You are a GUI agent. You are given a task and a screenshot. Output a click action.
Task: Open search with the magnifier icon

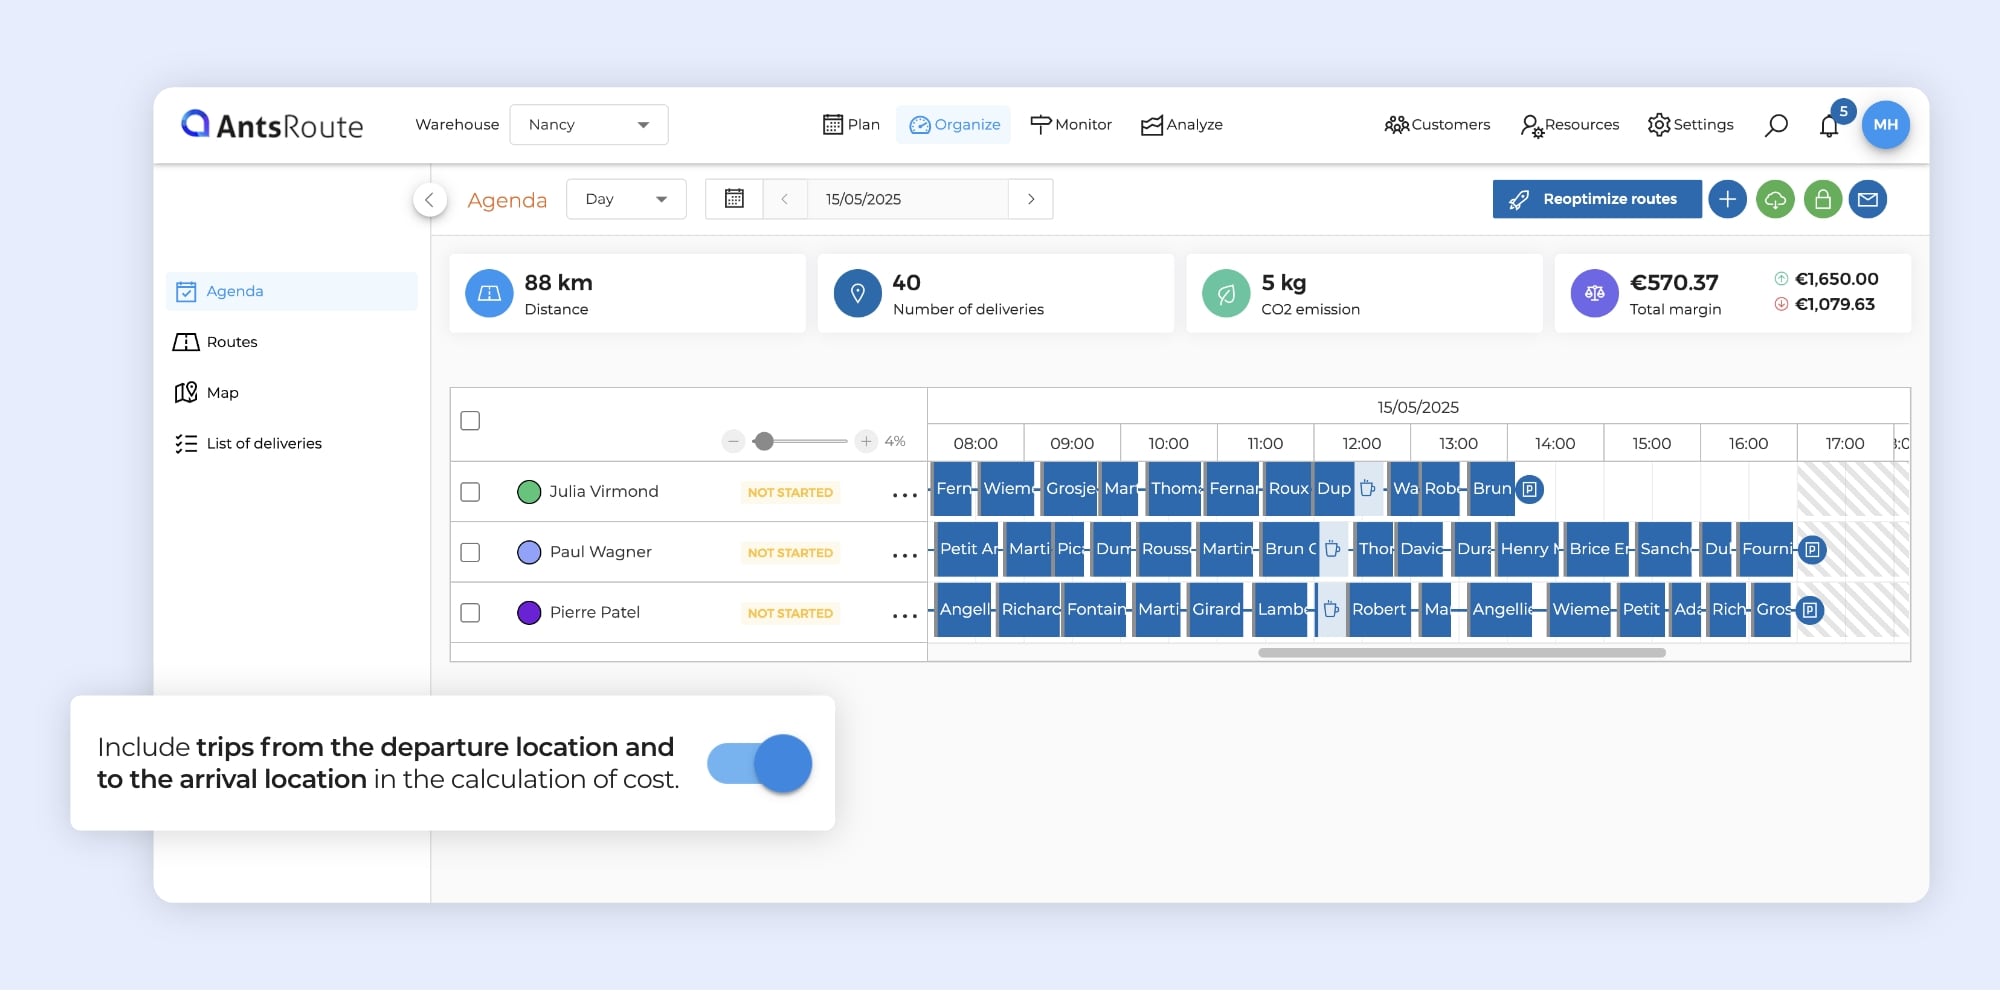coord(1776,125)
